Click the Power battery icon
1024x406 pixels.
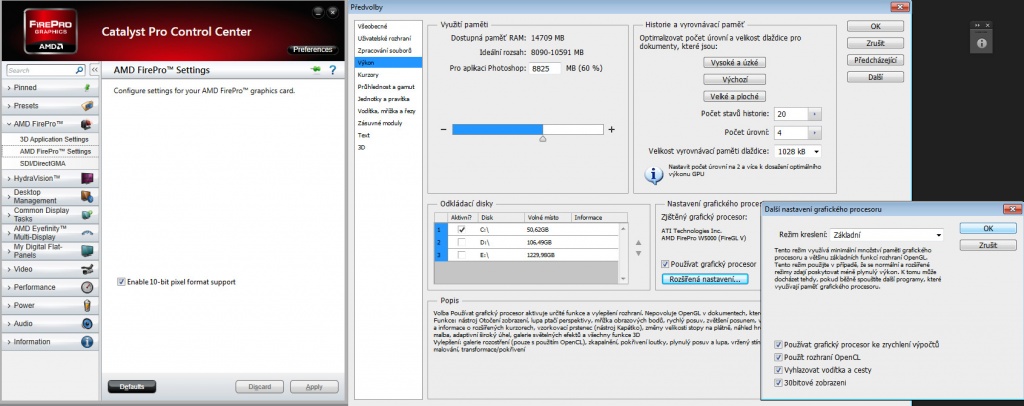[x=86, y=305]
